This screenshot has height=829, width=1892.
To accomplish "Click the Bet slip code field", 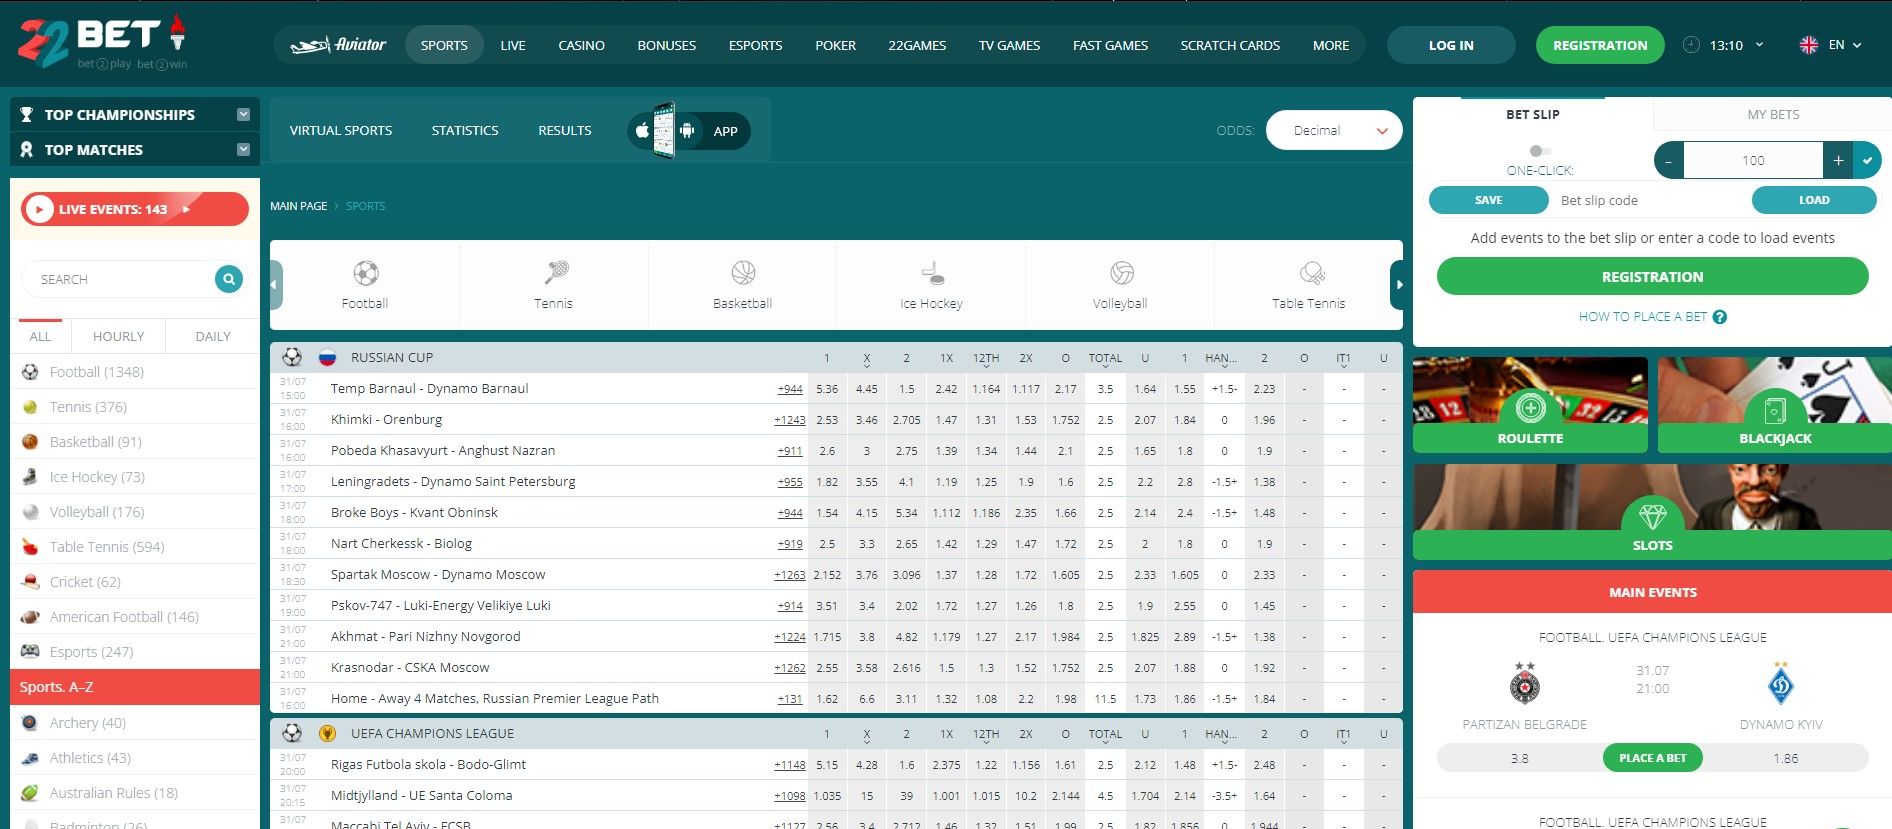I will pyautogui.click(x=1650, y=200).
